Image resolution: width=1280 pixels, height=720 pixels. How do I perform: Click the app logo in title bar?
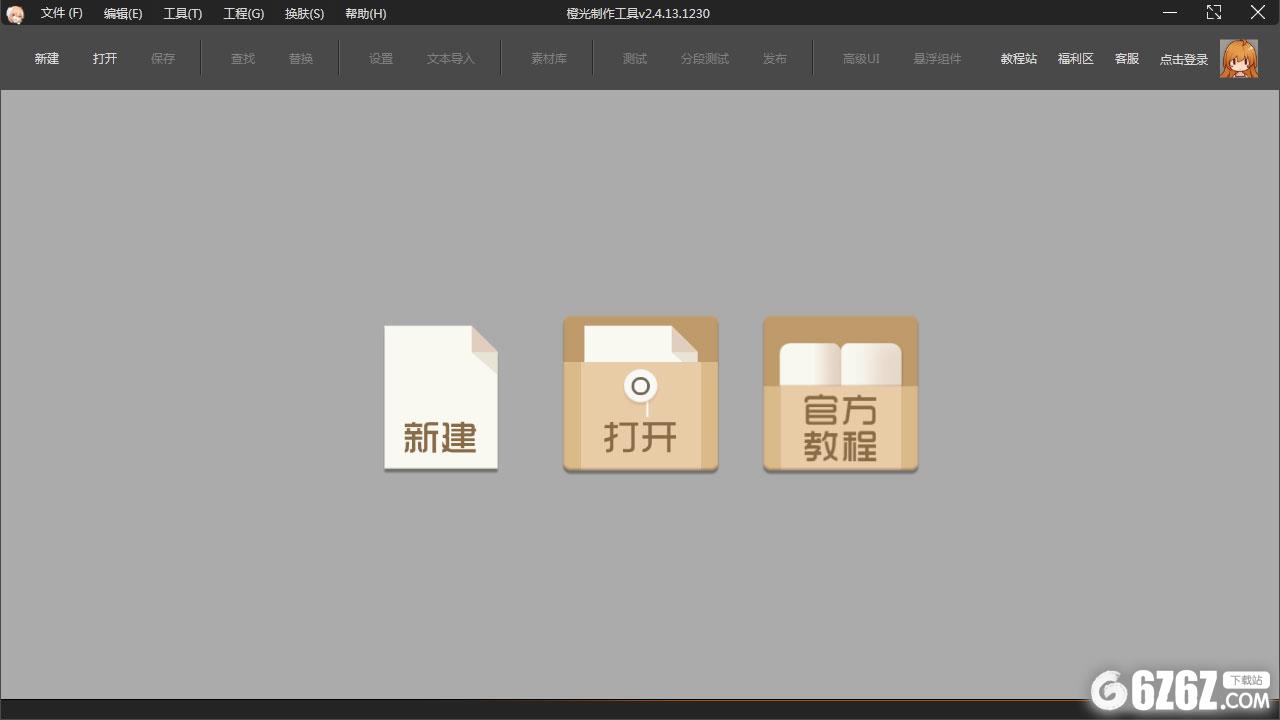click(15, 14)
